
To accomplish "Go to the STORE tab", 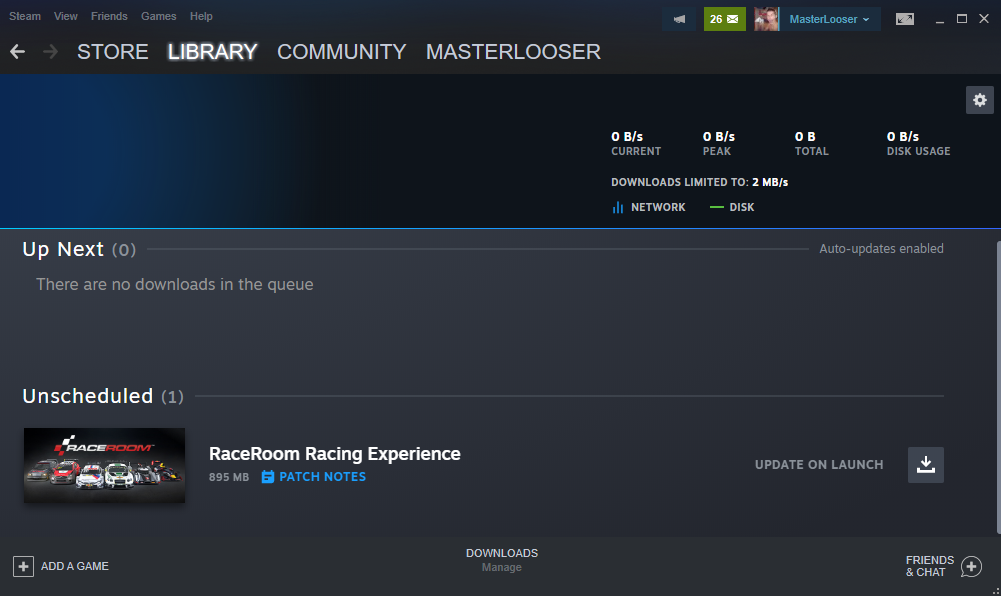I will point(112,52).
